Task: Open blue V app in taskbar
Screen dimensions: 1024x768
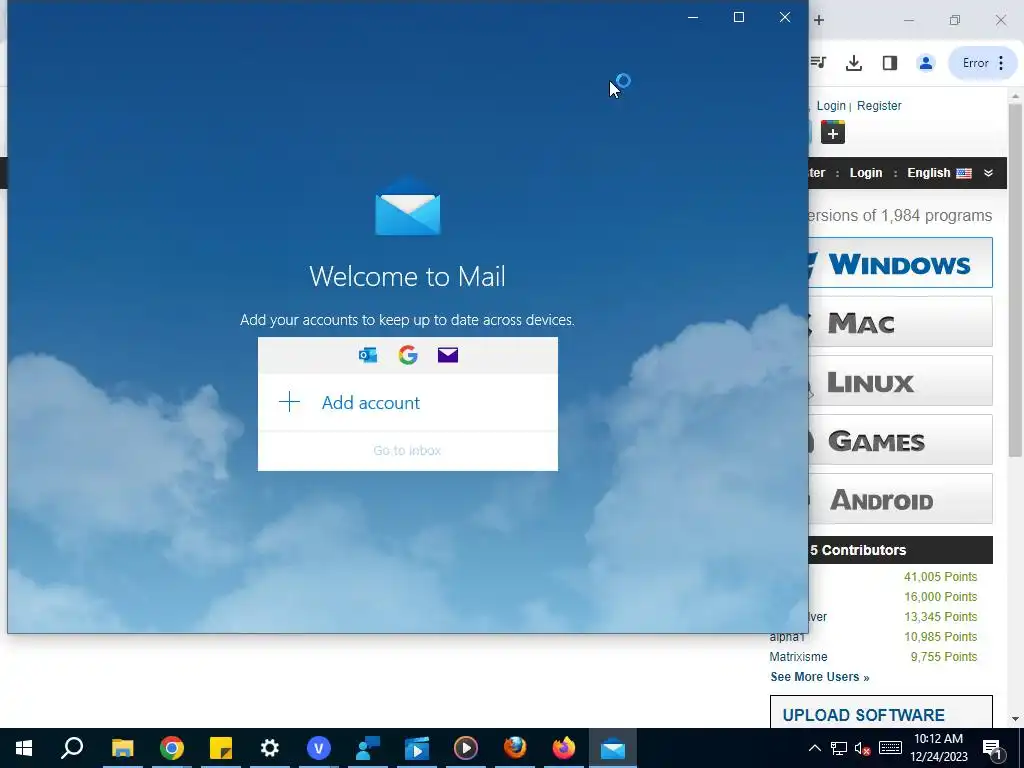Action: (x=319, y=748)
